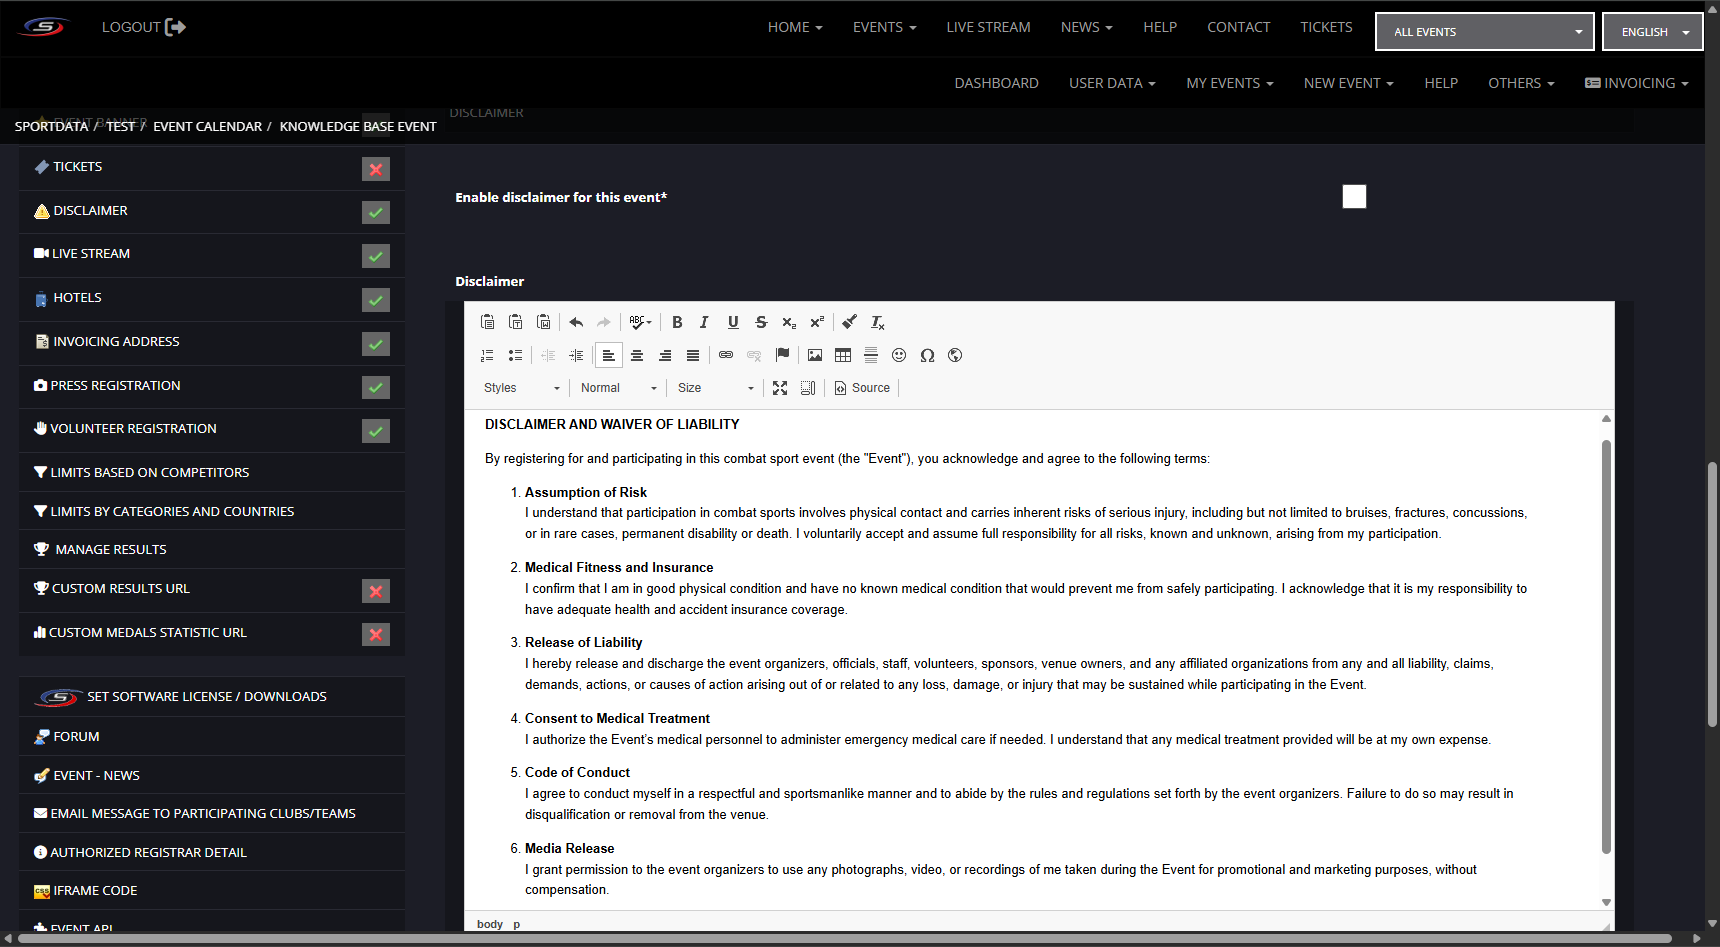
Task: Open the Others menu
Action: (x=1521, y=83)
